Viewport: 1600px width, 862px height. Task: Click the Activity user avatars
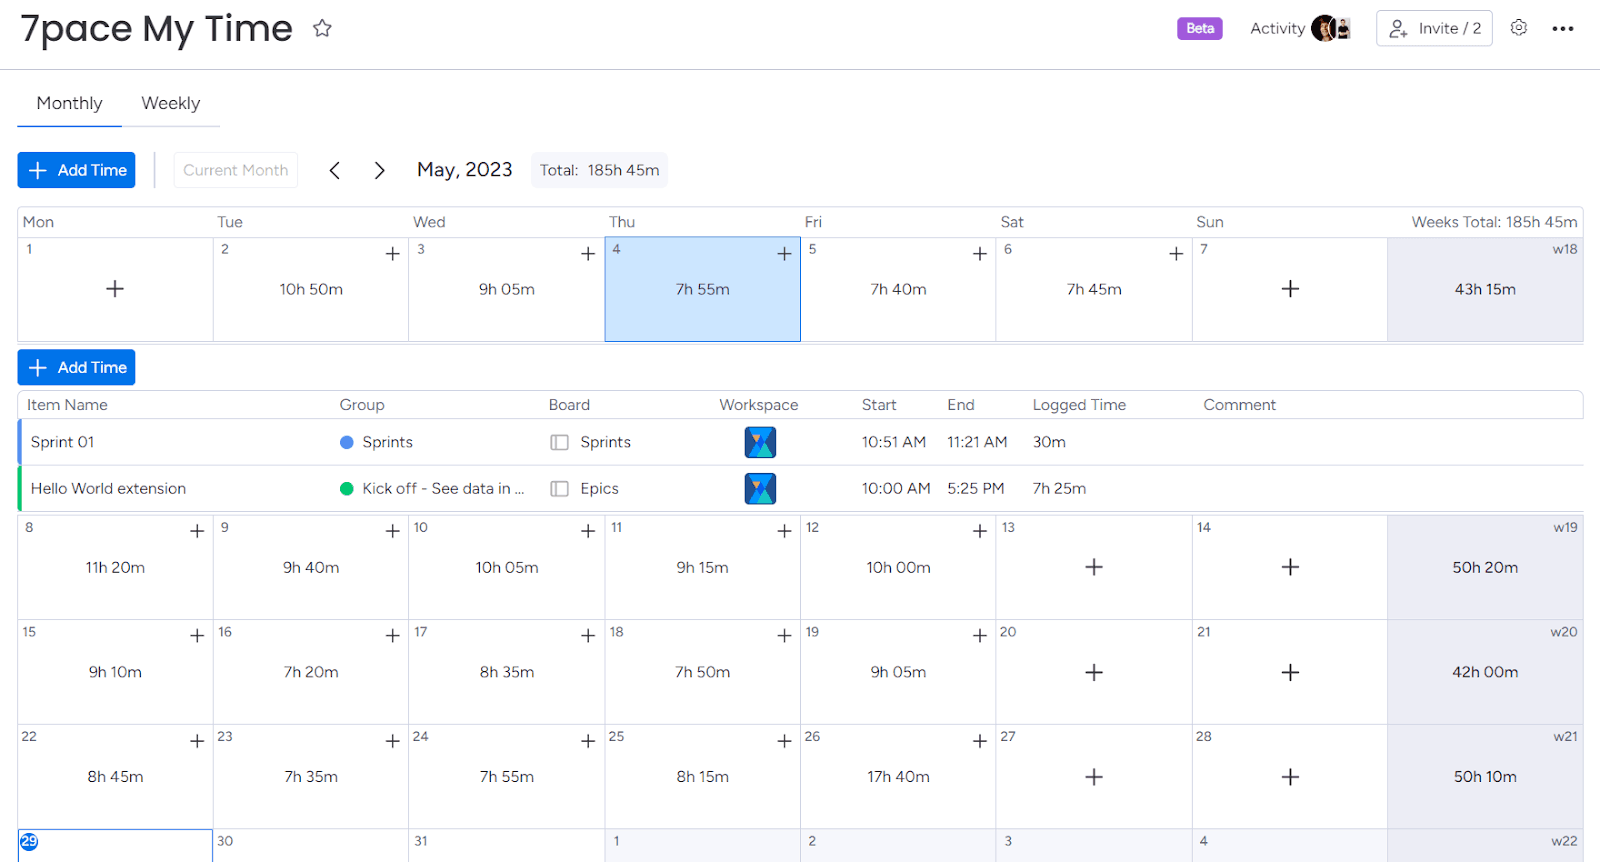click(x=1332, y=28)
